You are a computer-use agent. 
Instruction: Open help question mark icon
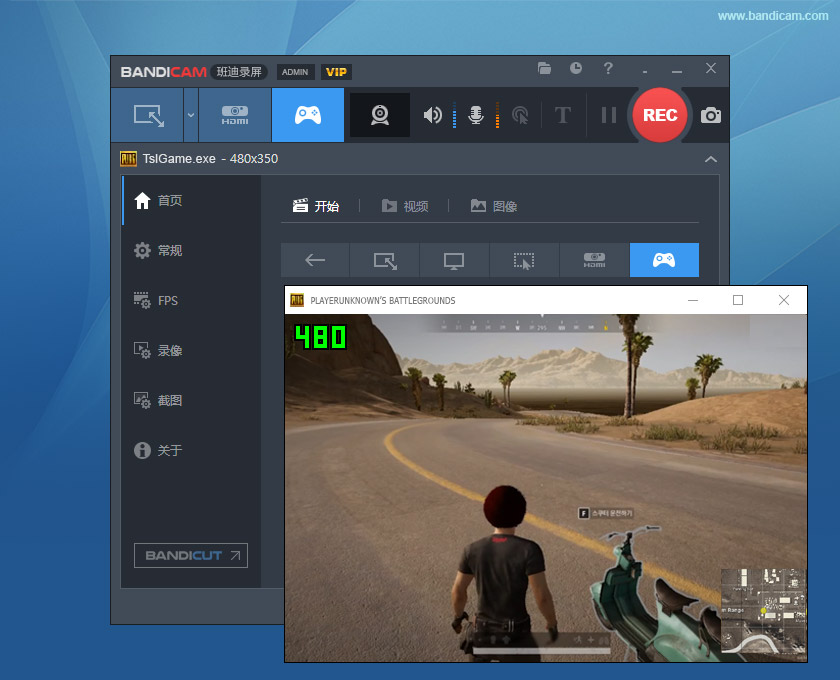(608, 69)
